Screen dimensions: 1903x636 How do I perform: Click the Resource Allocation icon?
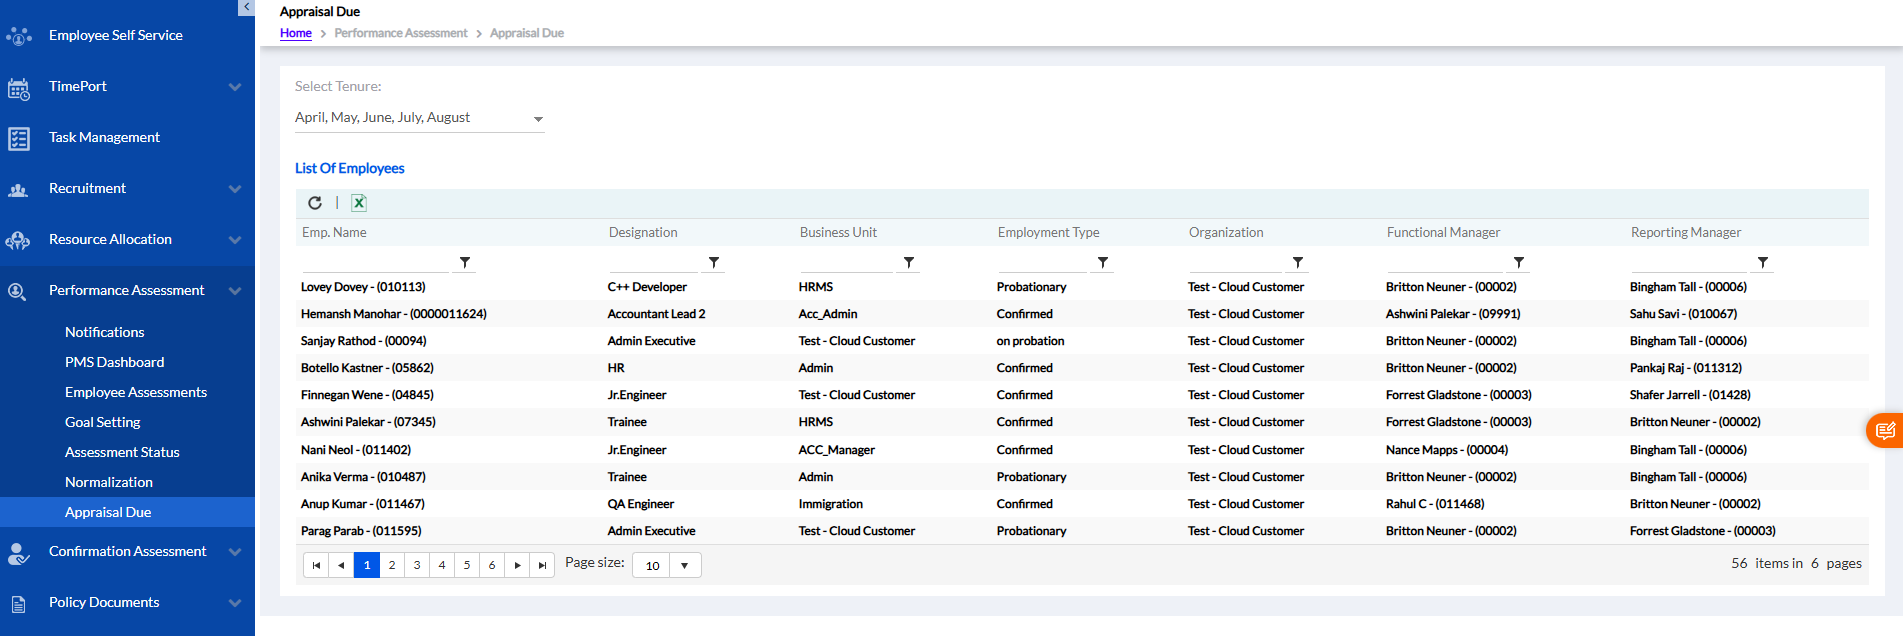[x=18, y=240]
